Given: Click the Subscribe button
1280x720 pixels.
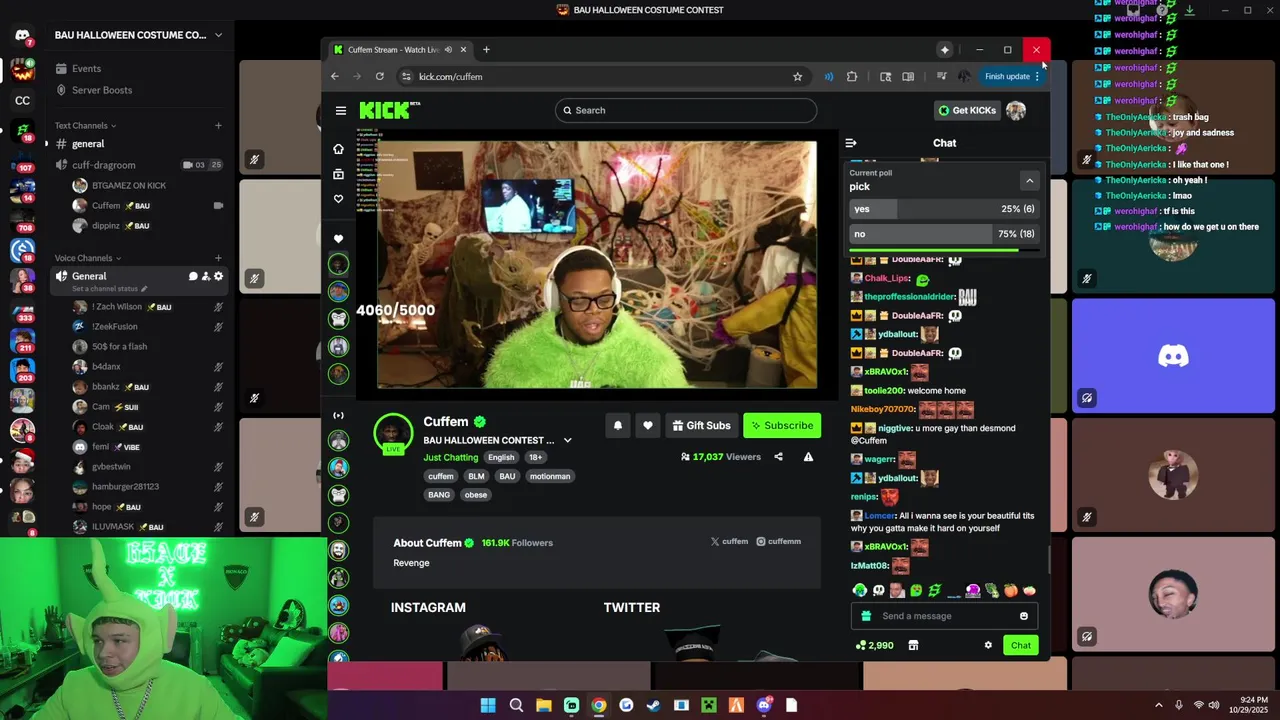Looking at the screenshot, I should coord(782,425).
